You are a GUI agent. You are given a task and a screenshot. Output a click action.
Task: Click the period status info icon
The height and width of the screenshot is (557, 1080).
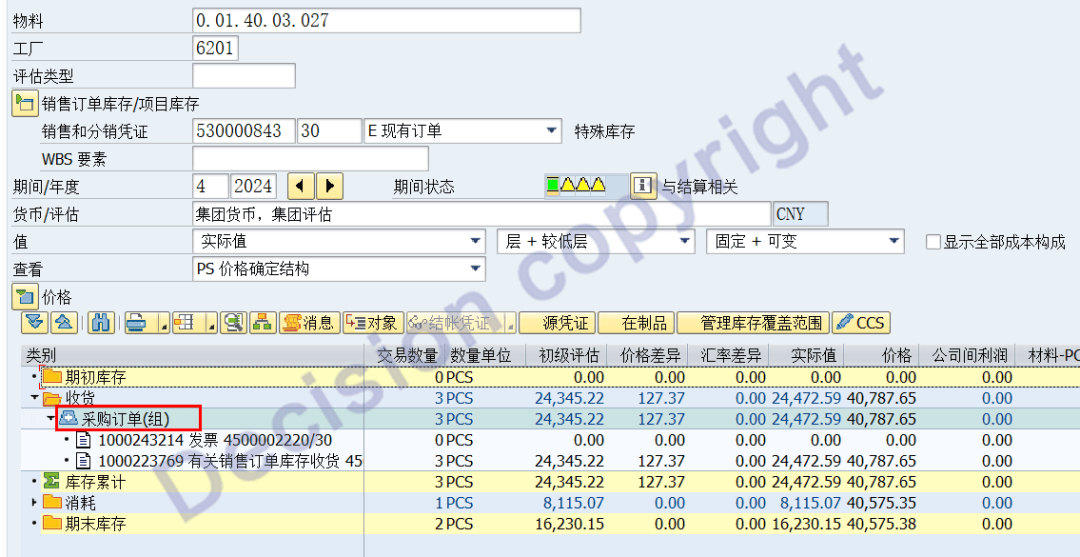tap(643, 186)
